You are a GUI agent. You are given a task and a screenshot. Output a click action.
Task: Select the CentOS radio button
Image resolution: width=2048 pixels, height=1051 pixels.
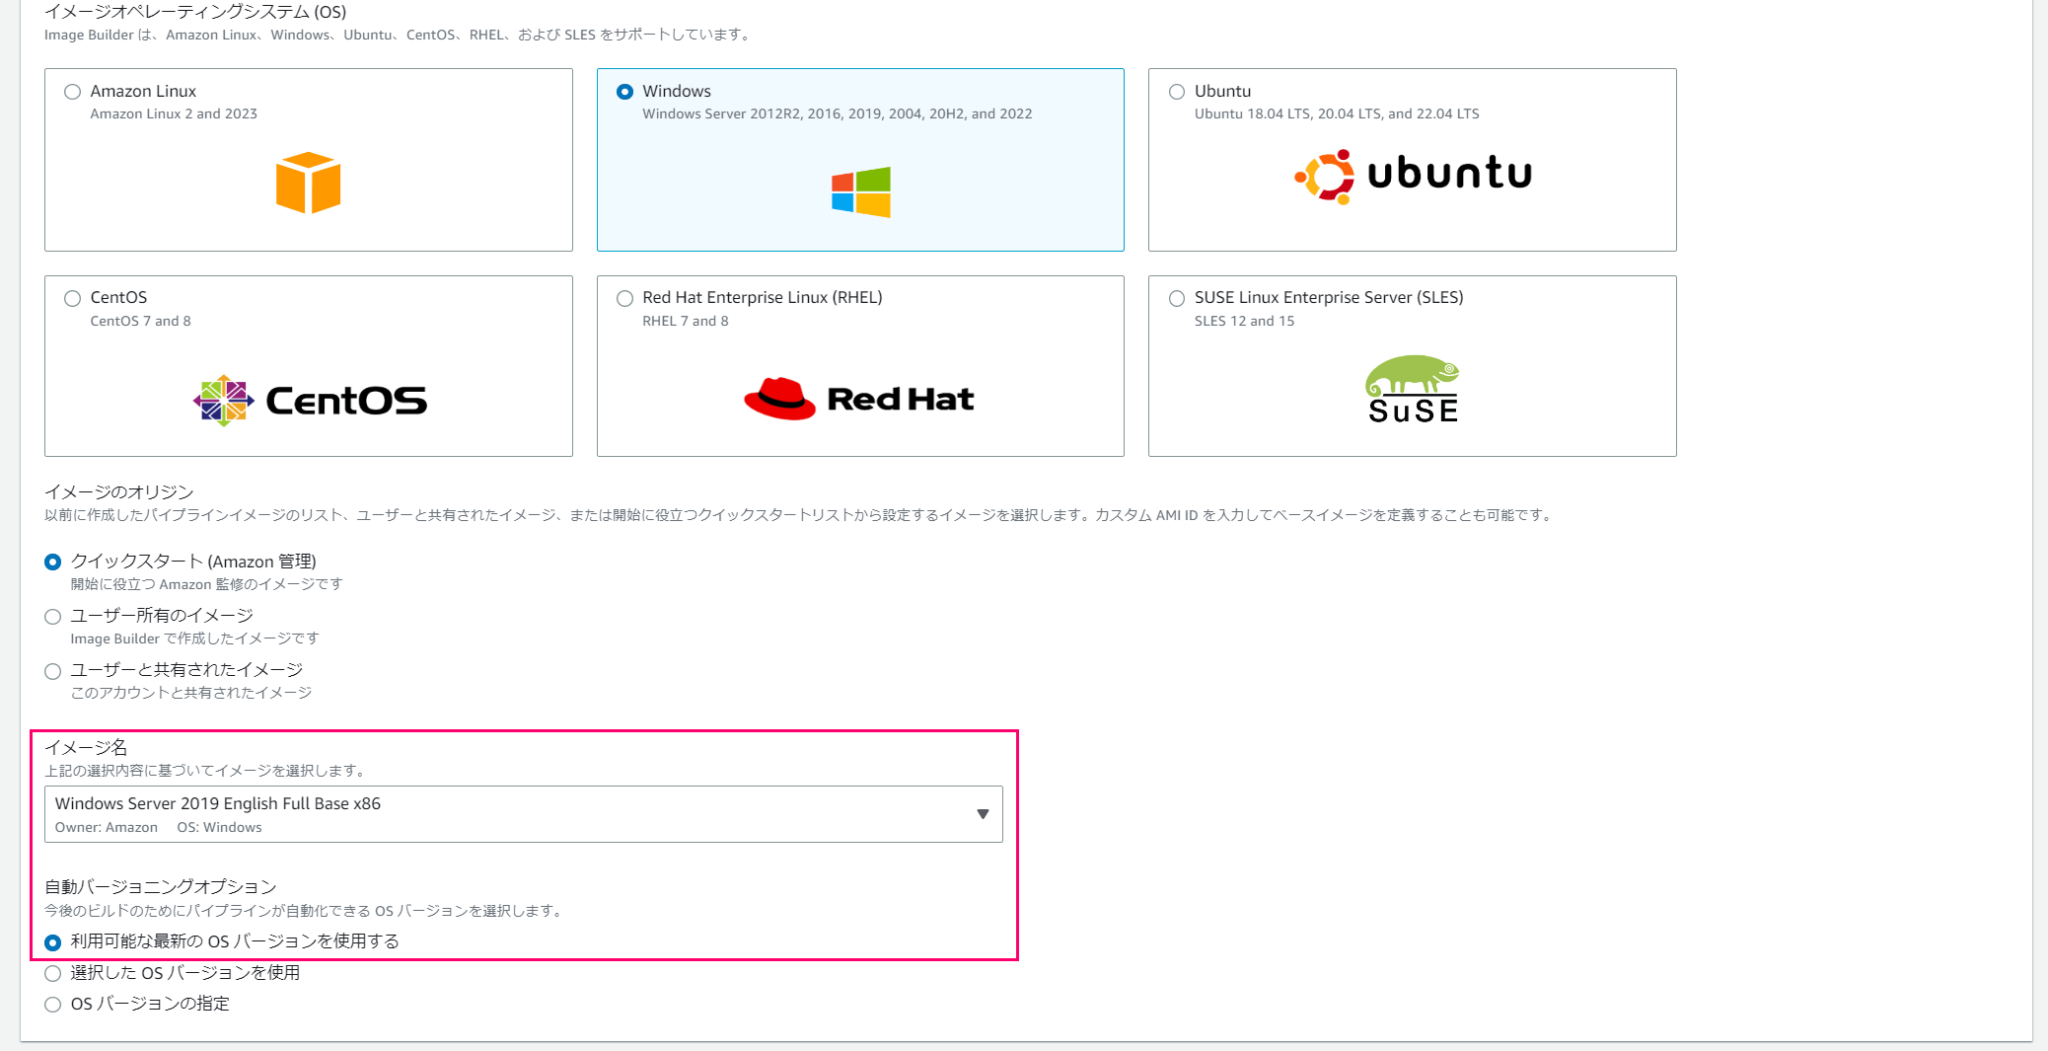click(x=71, y=297)
